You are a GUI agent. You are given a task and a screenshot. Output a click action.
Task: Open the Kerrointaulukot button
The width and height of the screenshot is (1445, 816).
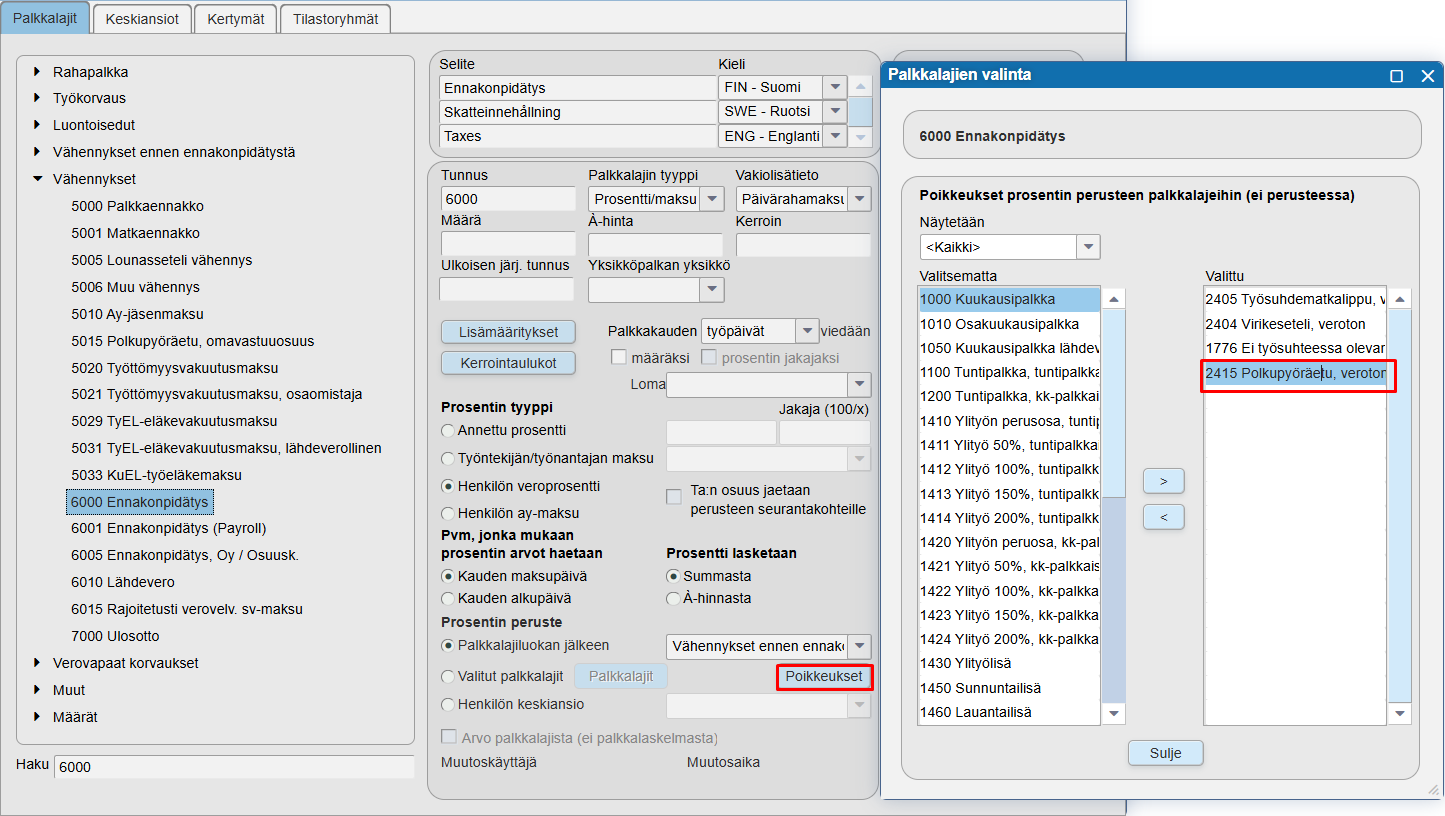(508, 362)
